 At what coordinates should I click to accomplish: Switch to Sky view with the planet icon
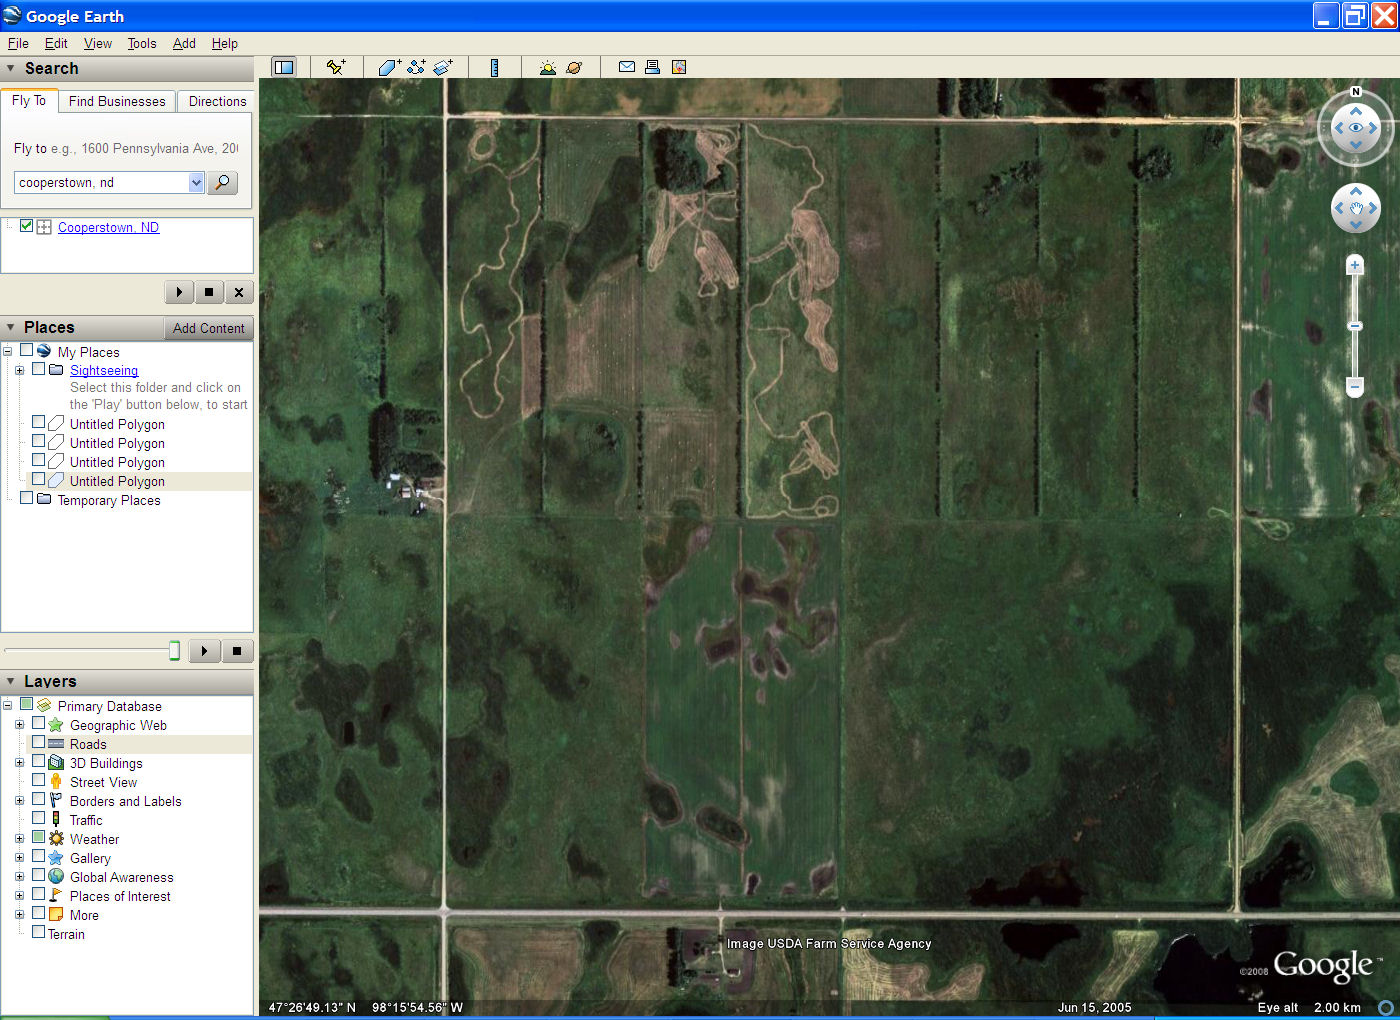[574, 67]
